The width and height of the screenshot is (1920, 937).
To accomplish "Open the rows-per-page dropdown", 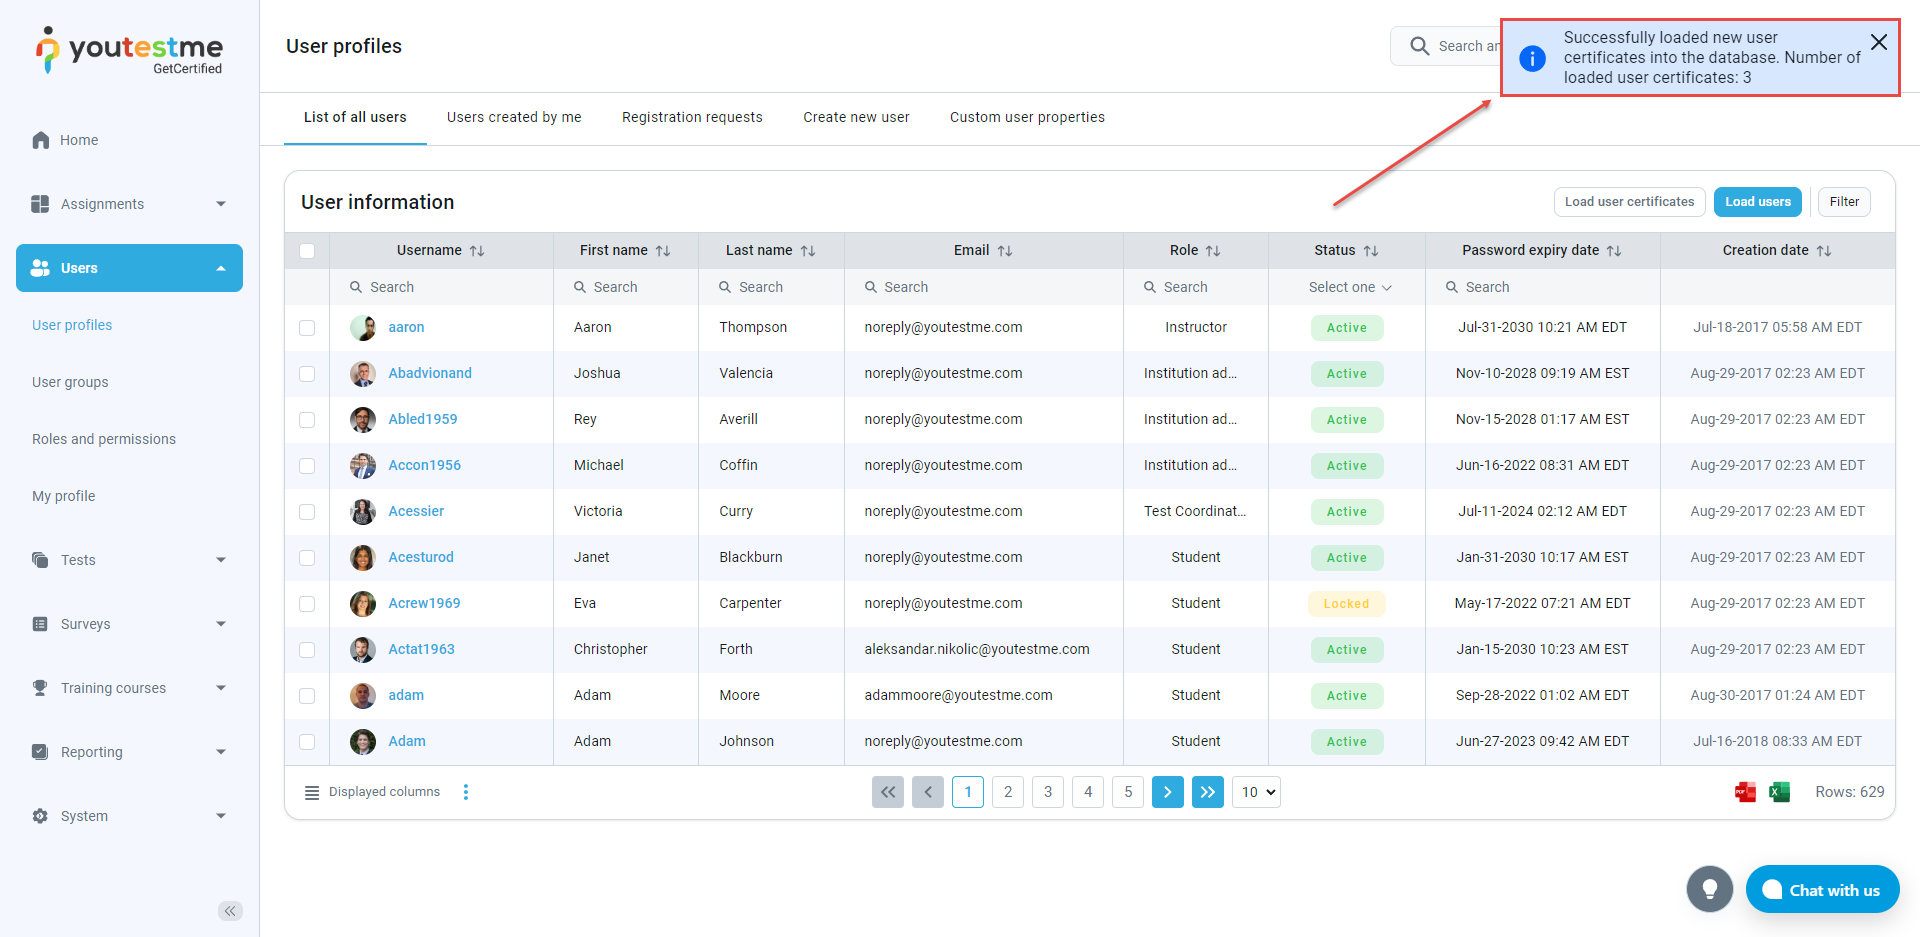I will pos(1257,792).
